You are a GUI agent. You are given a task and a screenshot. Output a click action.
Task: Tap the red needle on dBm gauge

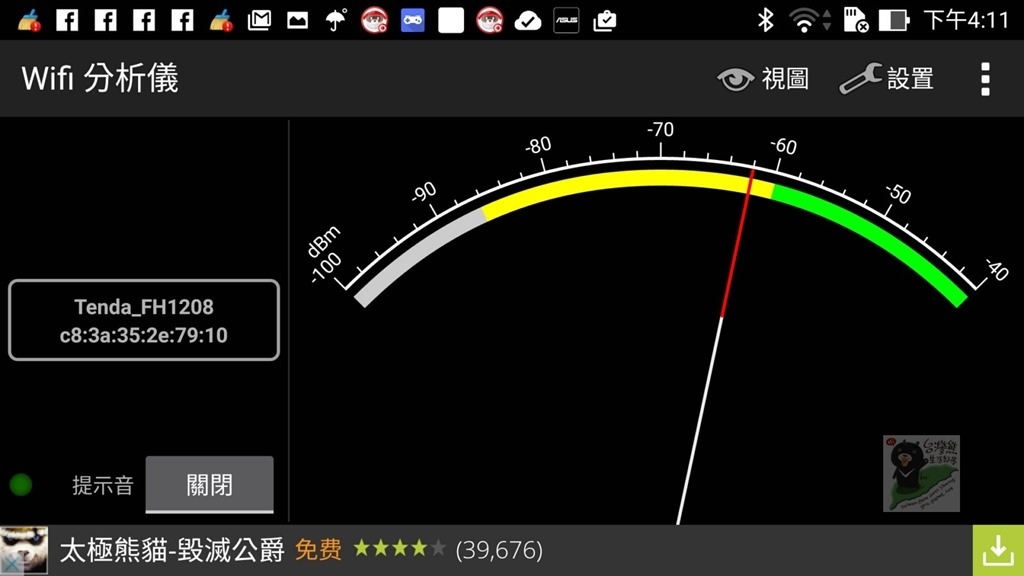(x=737, y=243)
